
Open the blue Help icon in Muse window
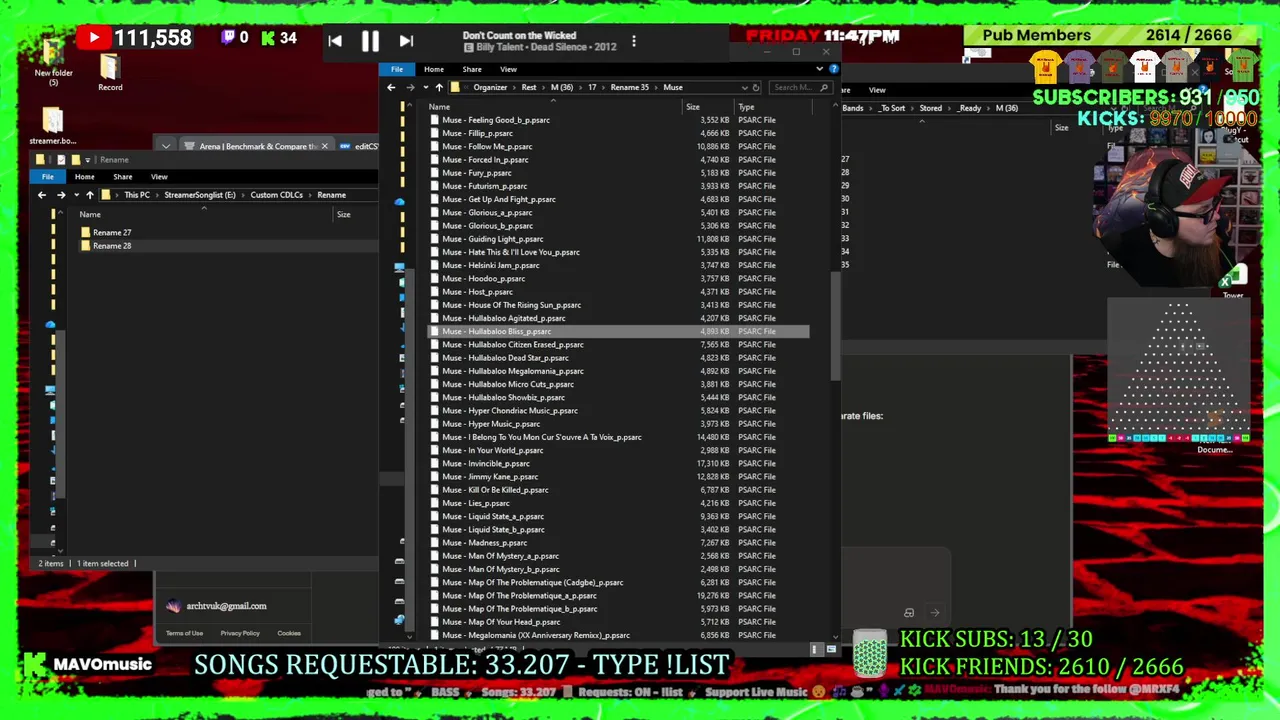tap(833, 69)
